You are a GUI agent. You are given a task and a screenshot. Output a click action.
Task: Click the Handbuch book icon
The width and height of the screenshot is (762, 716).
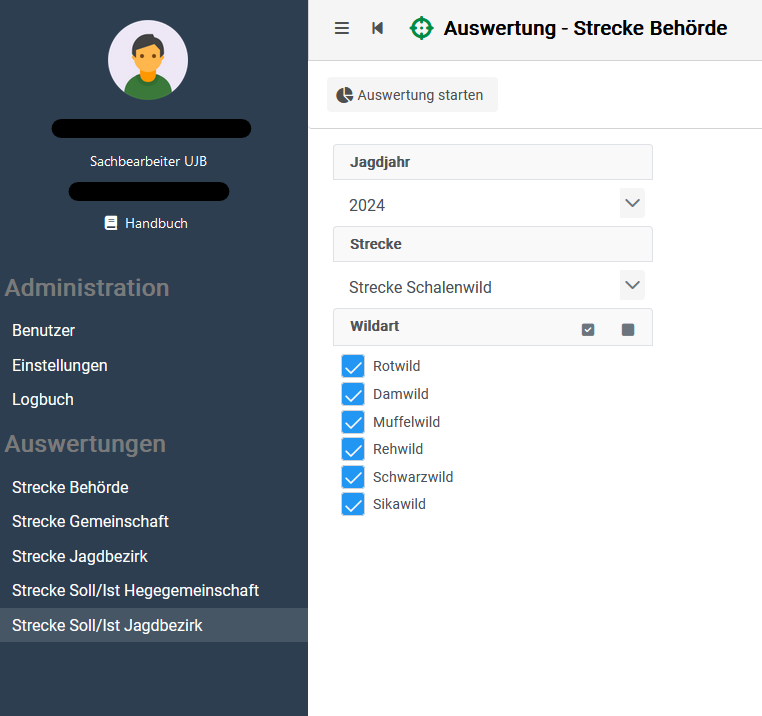pyautogui.click(x=111, y=223)
